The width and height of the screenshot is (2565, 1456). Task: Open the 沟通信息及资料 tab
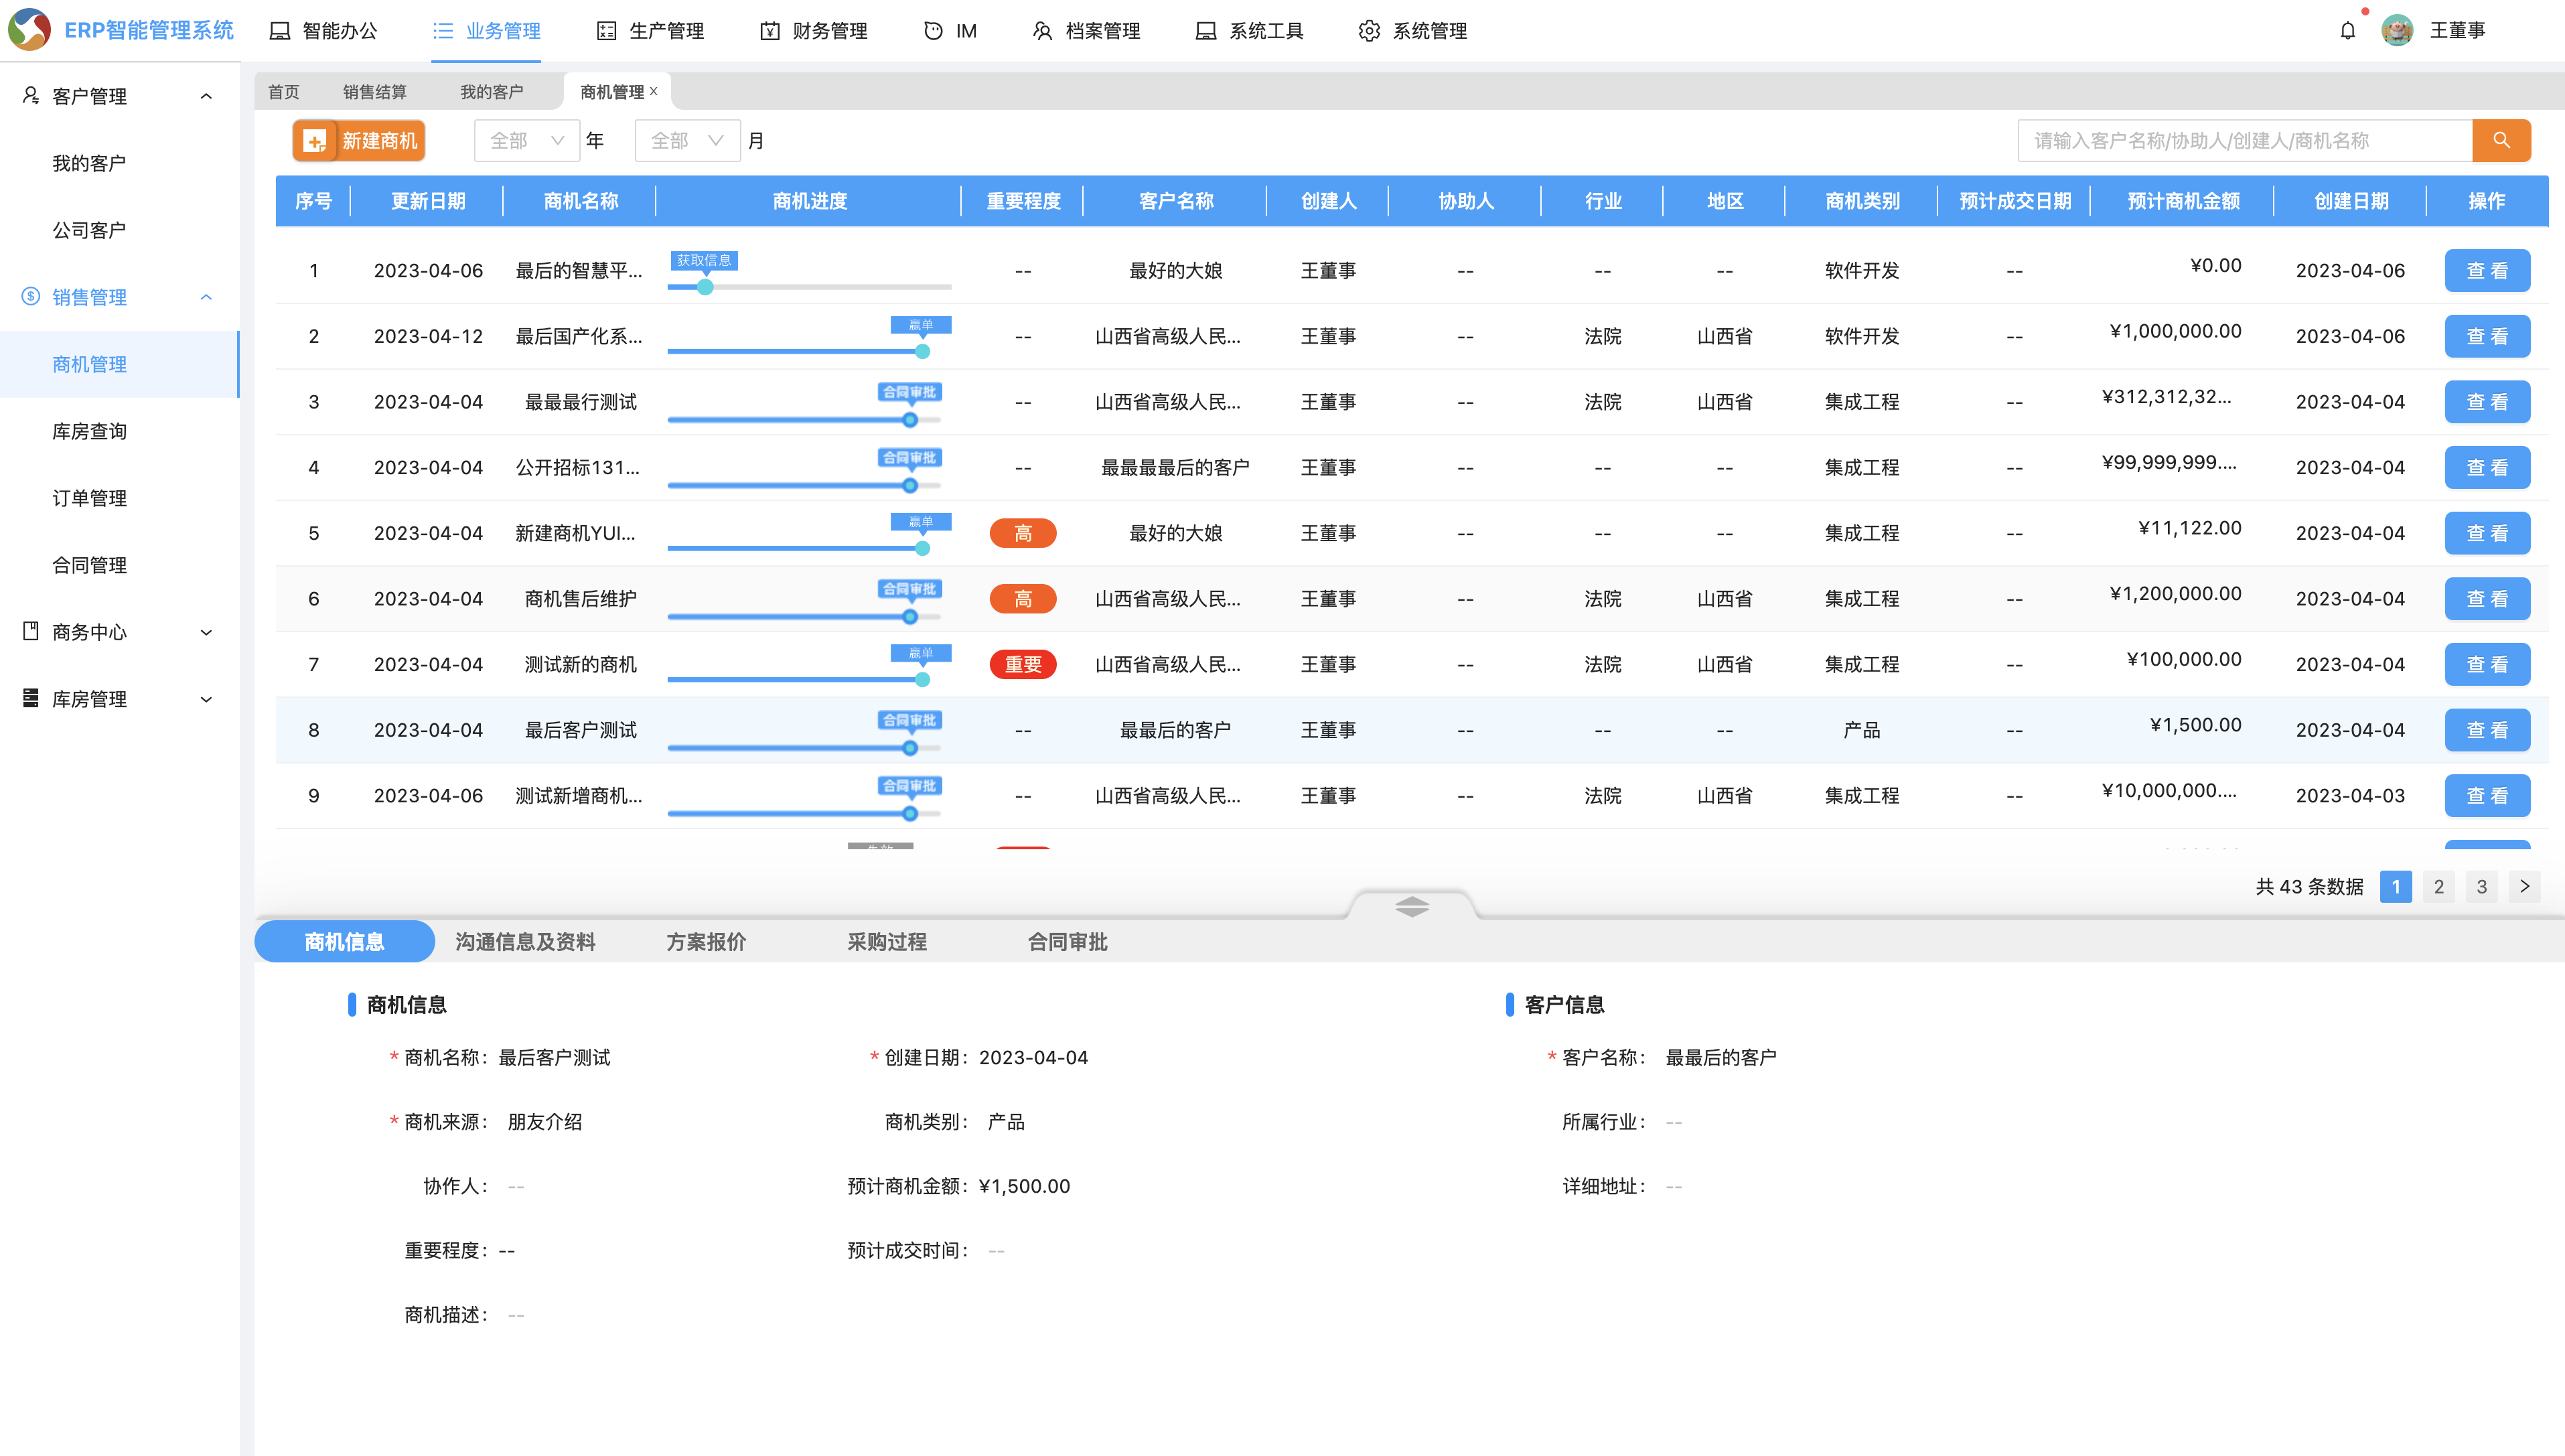[x=526, y=942]
